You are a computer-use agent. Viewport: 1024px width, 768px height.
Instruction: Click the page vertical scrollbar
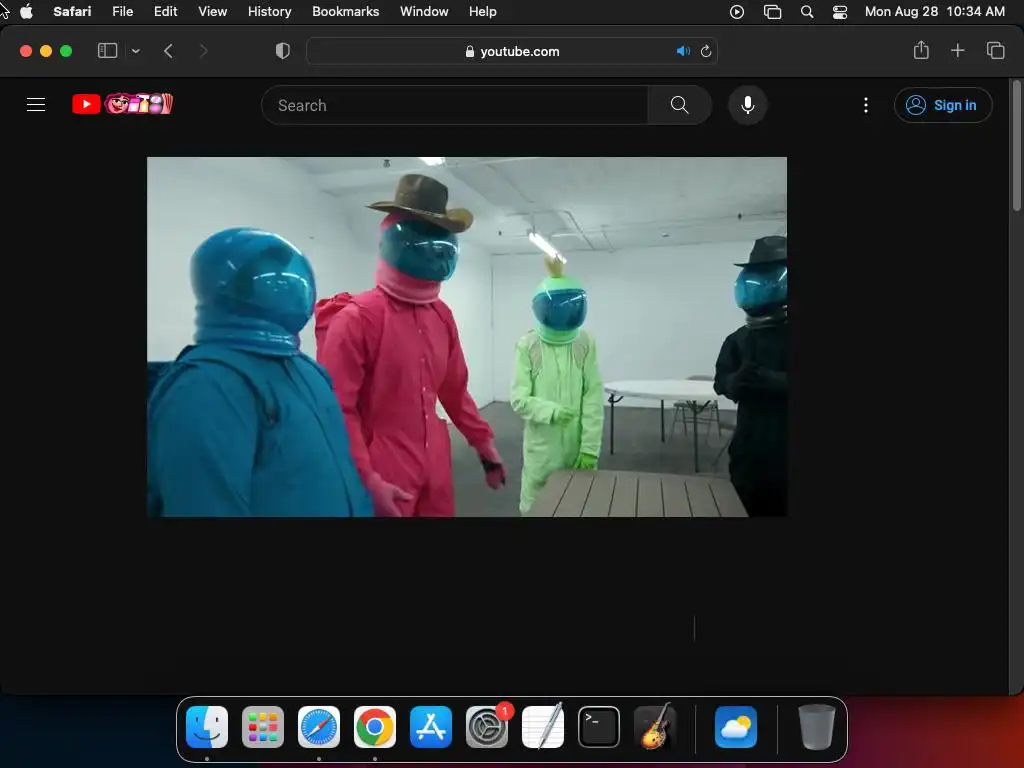tap(1016, 146)
